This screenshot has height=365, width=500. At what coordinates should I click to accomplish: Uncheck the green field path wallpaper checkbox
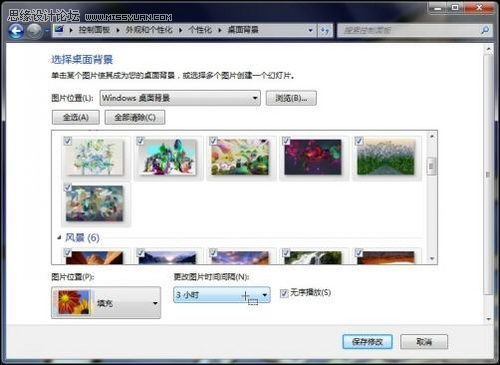point(359,141)
